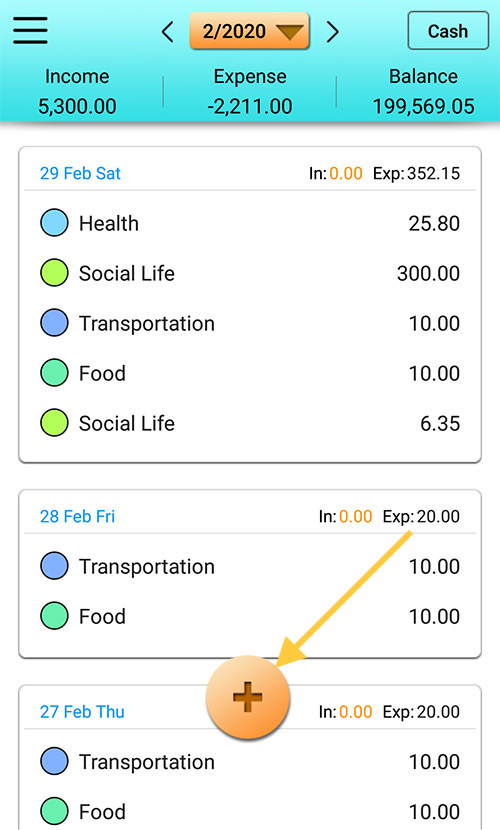The image size is (500, 830).
Task: Select 27 Feb Thu date header
Action: (x=82, y=711)
